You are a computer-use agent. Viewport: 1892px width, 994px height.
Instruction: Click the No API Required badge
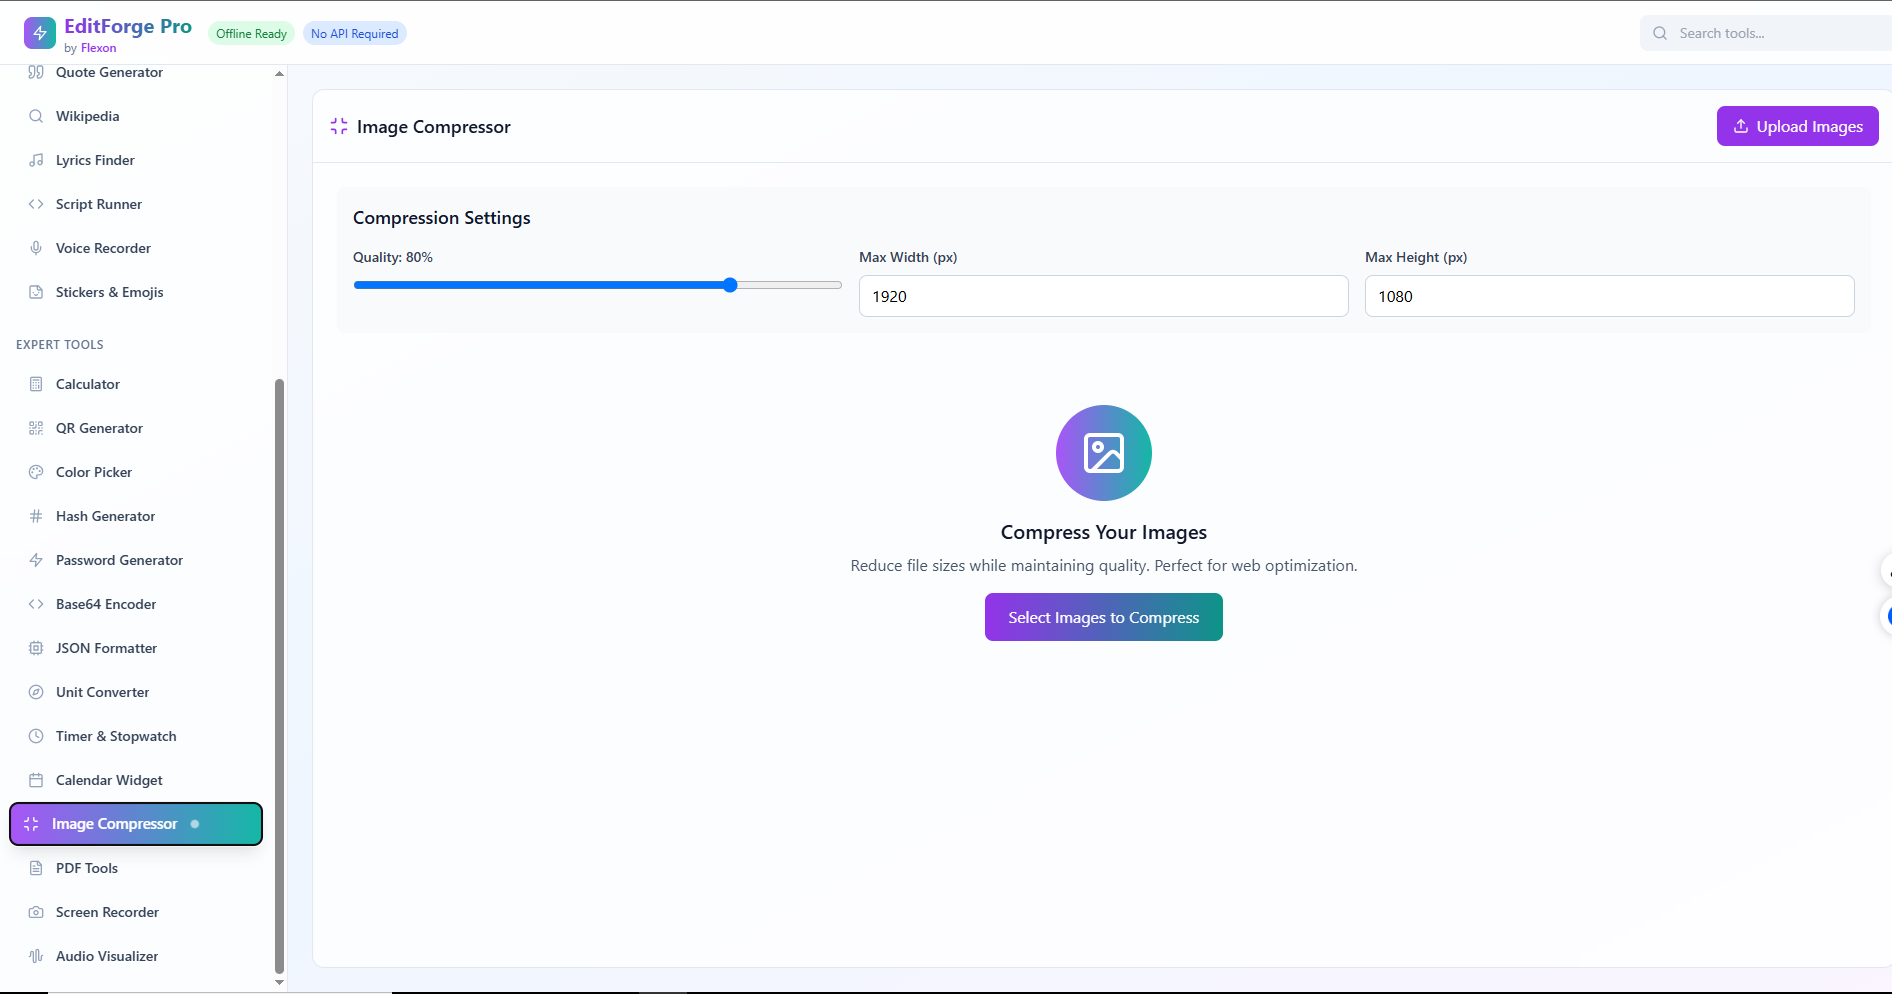(x=354, y=34)
